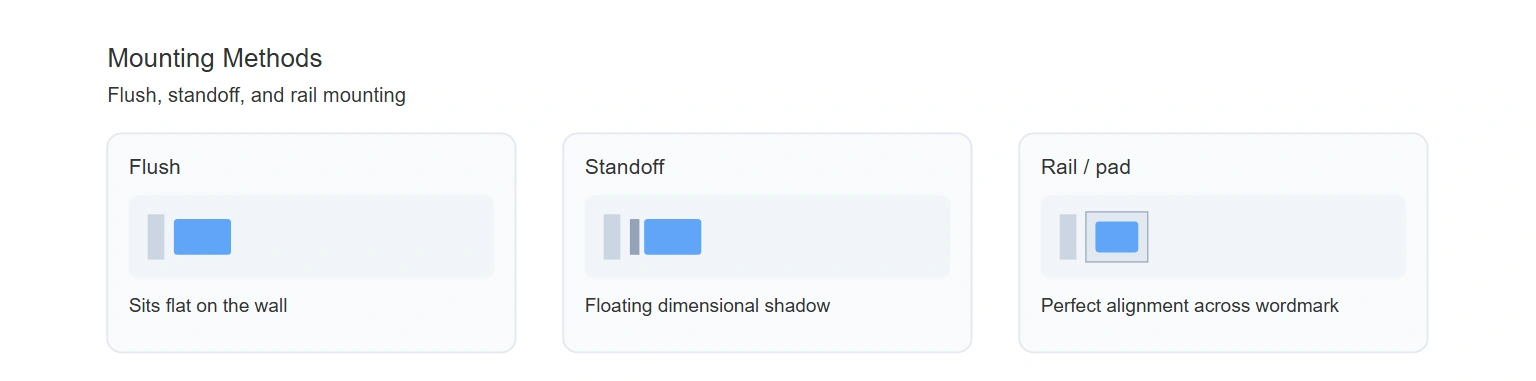Click the Rail / pad card title

click(x=1086, y=167)
